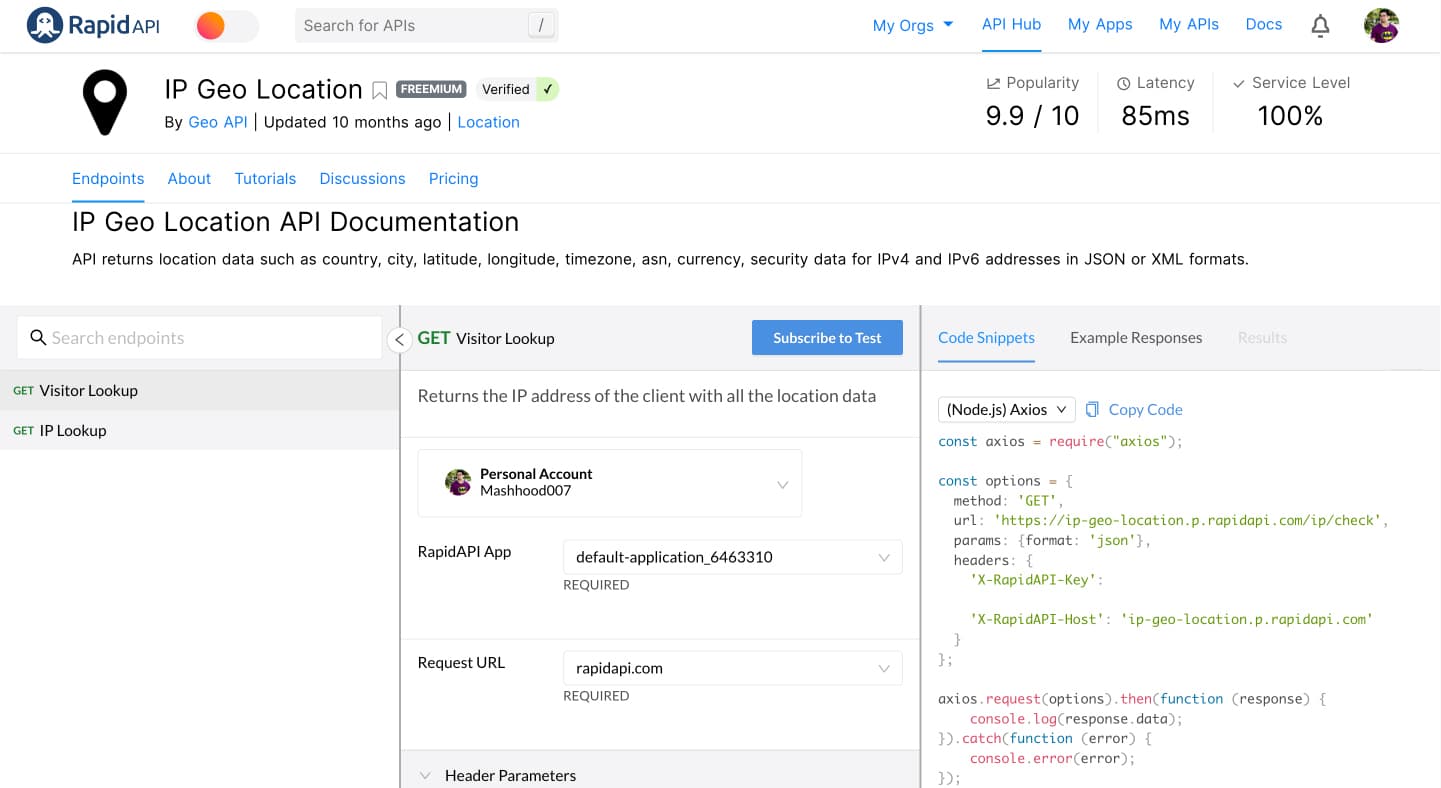Click the 'X-RapidAPI-Host' header line
1441x788 pixels.
click(1171, 619)
